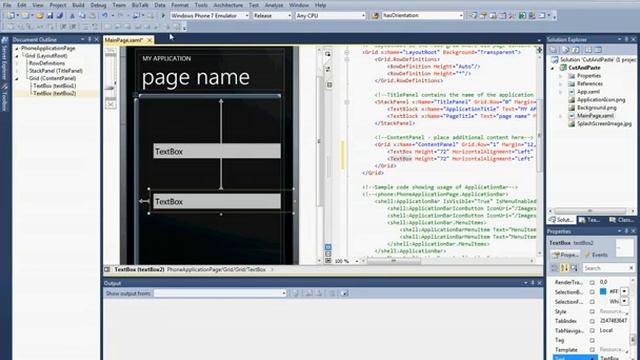
Task: Toggle Style property marker square
Action: pyautogui.click(x=592, y=311)
